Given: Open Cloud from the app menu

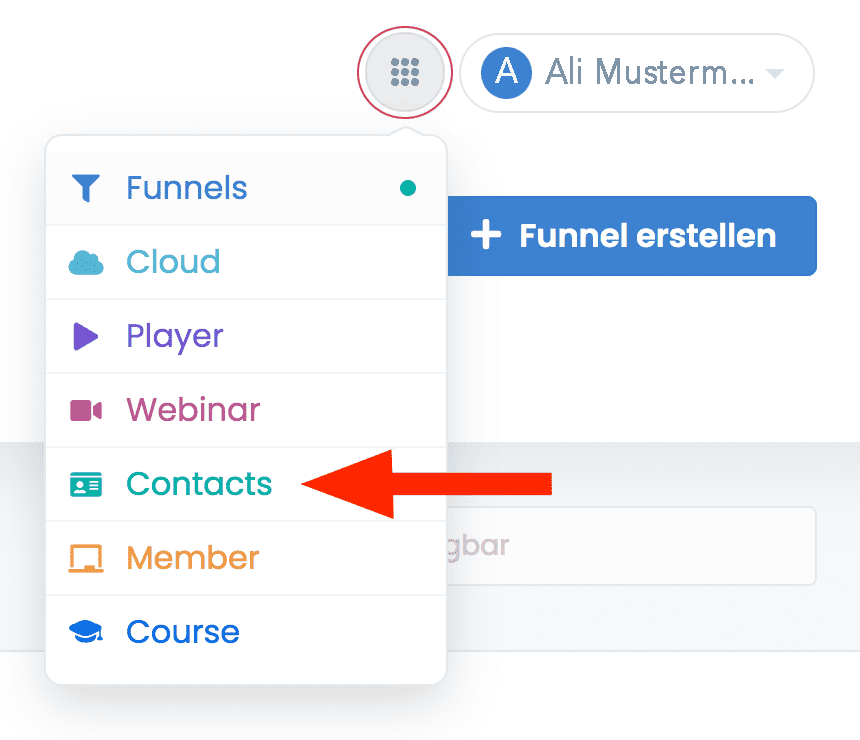Looking at the screenshot, I should click(173, 262).
